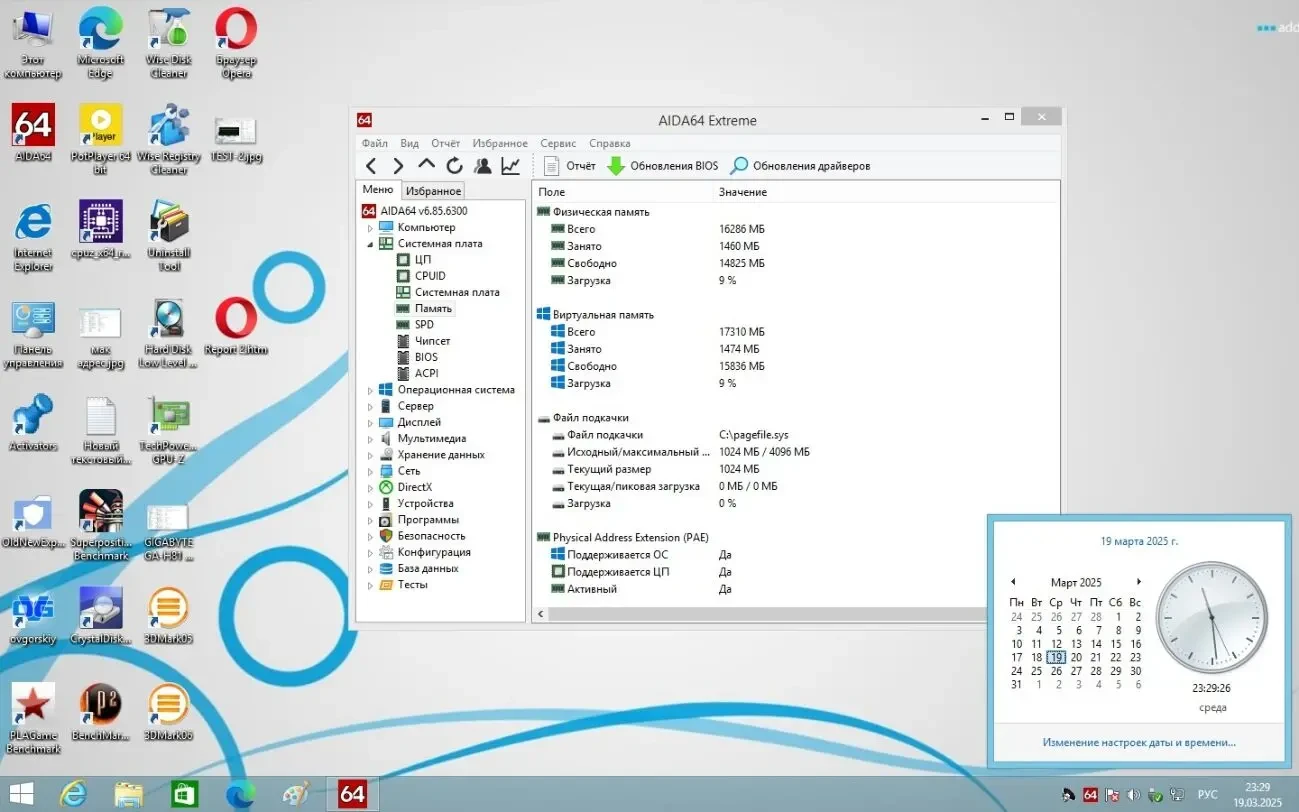Viewport: 1299px width, 812px height.
Task: Expand the Хранение данных node
Action: click(x=370, y=455)
